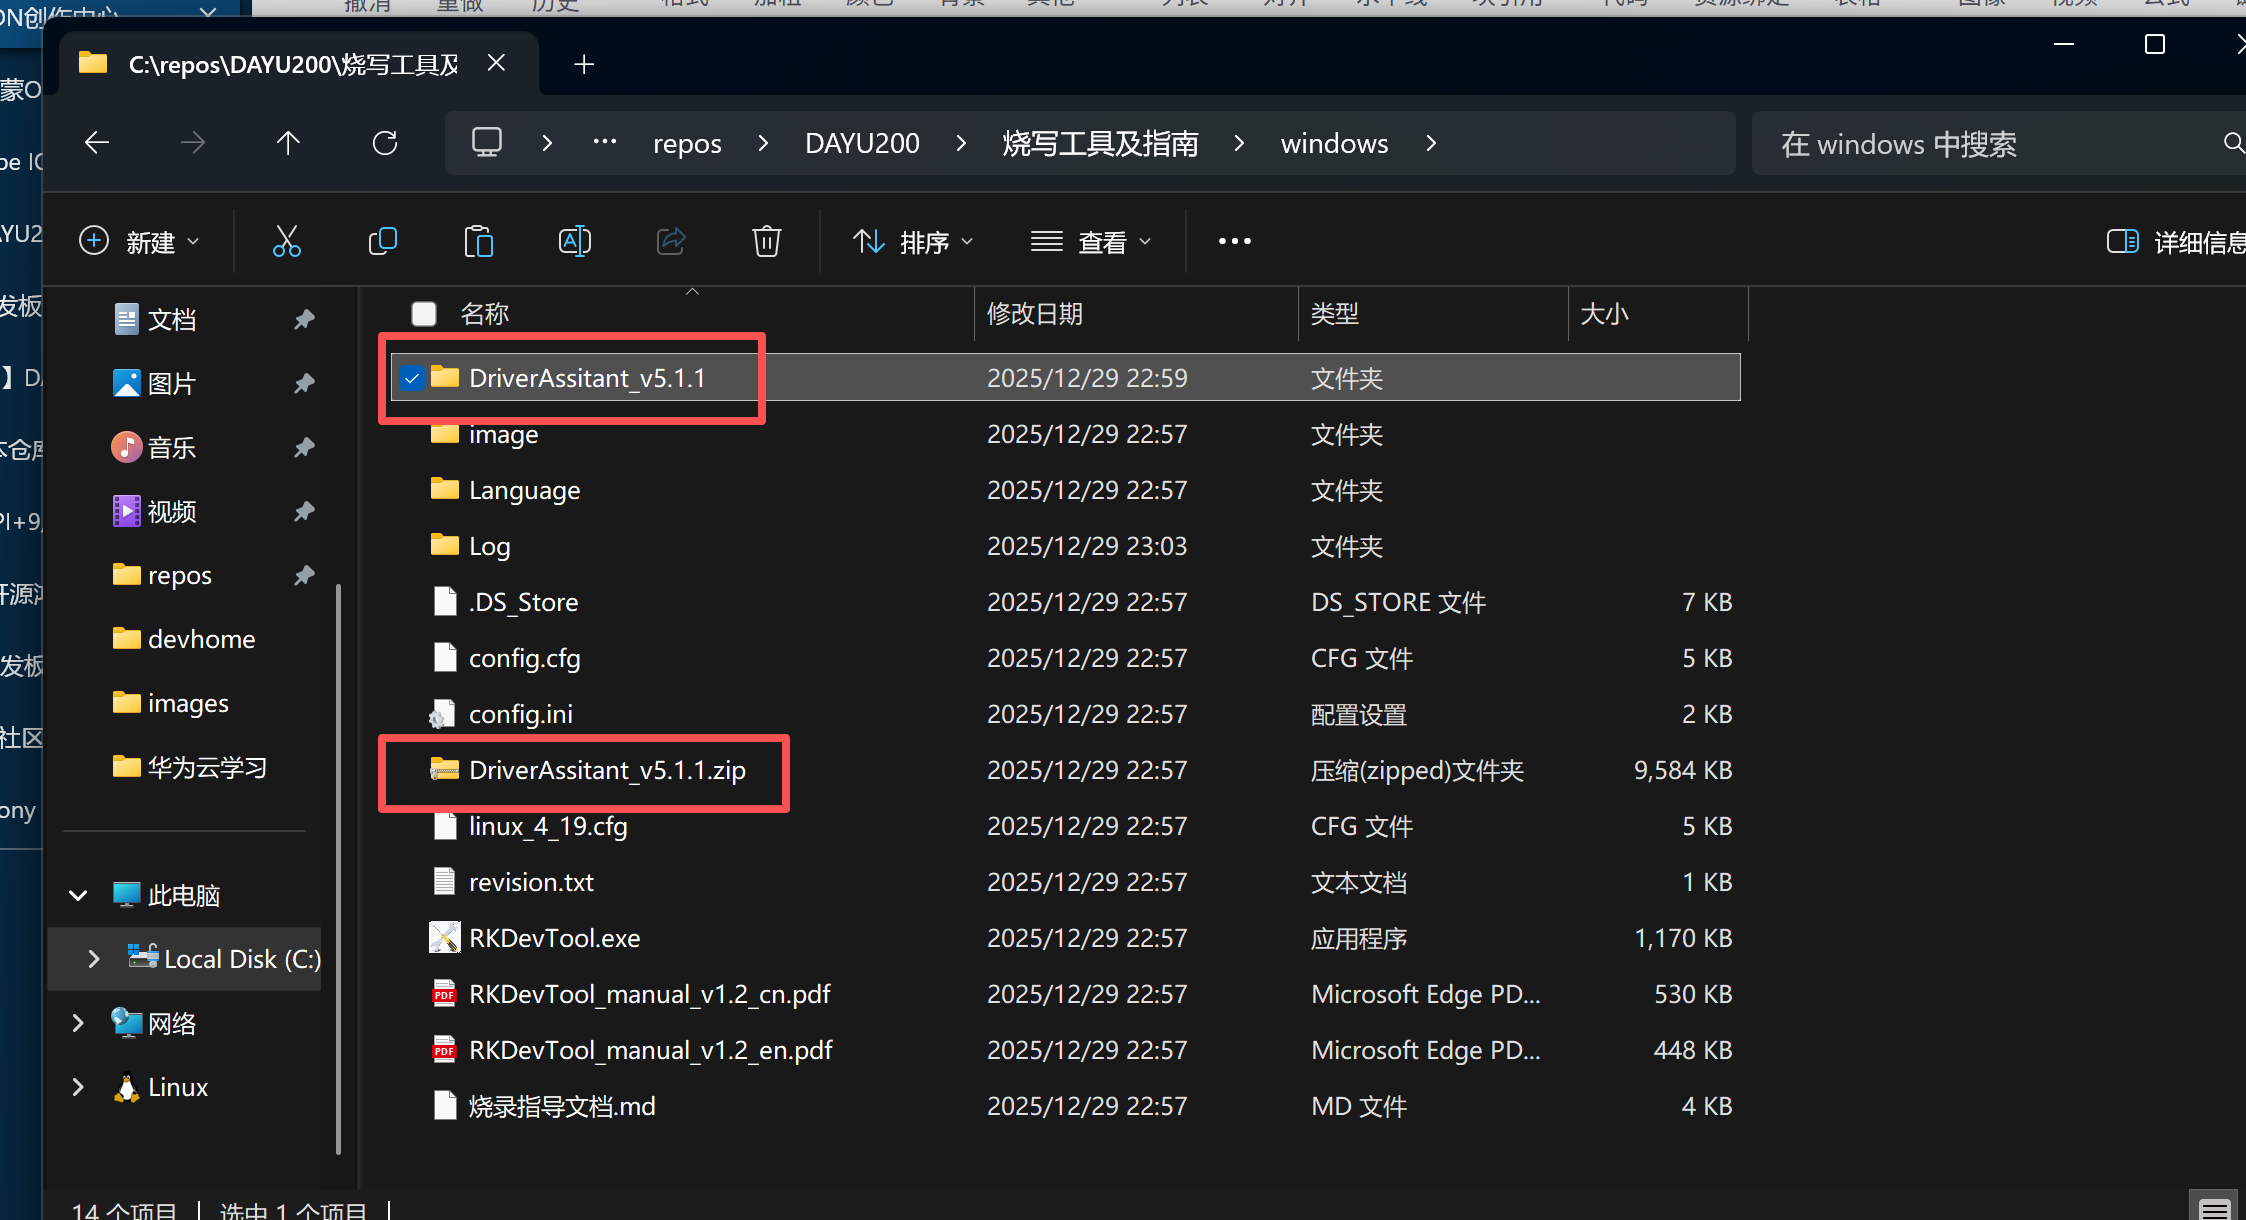Uncheck the DriverAssitant_v5.1.1 folder checkbox
This screenshot has height=1220, width=2246.
pyautogui.click(x=412, y=378)
